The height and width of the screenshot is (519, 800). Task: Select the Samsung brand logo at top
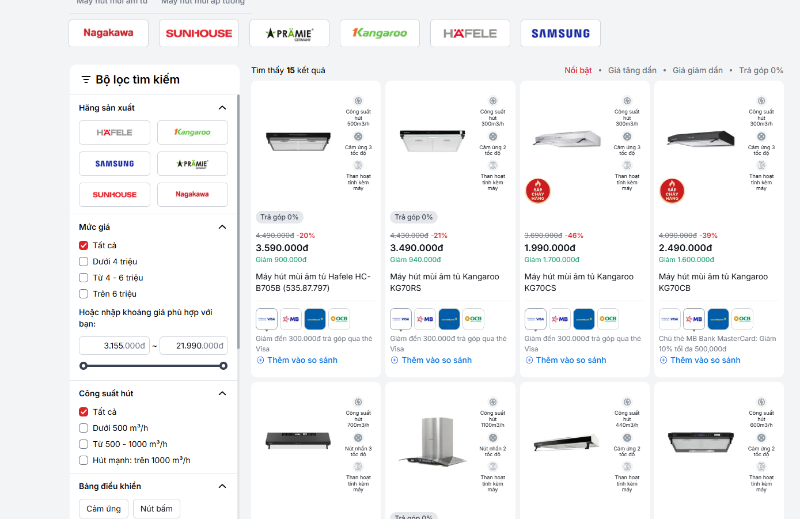(560, 33)
